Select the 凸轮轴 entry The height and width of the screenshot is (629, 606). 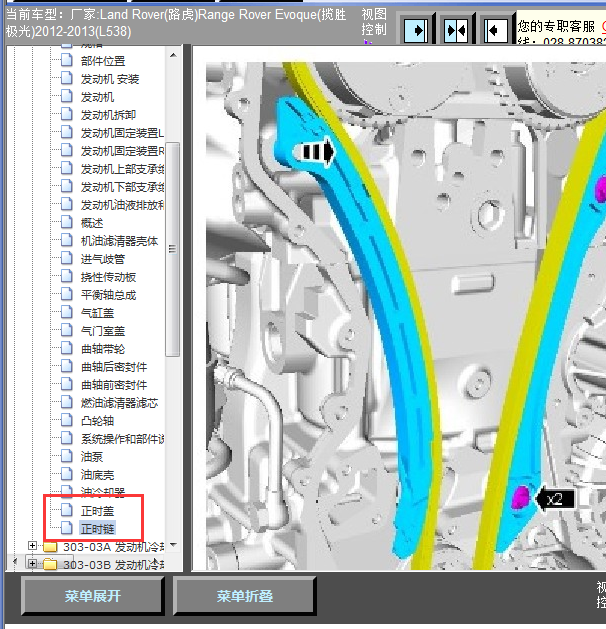pyautogui.click(x=97, y=421)
